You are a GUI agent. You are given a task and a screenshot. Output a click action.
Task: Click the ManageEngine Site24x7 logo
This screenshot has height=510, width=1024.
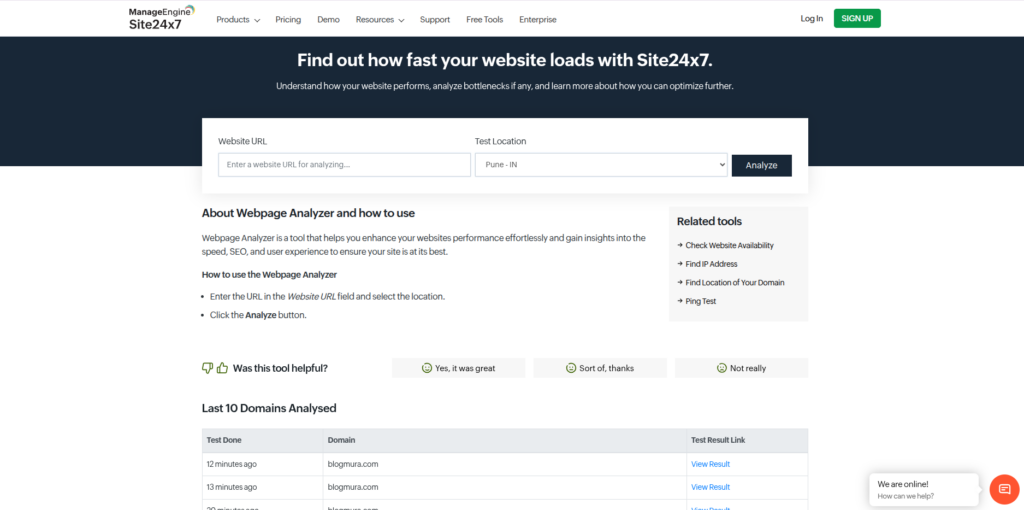pyautogui.click(x=161, y=19)
